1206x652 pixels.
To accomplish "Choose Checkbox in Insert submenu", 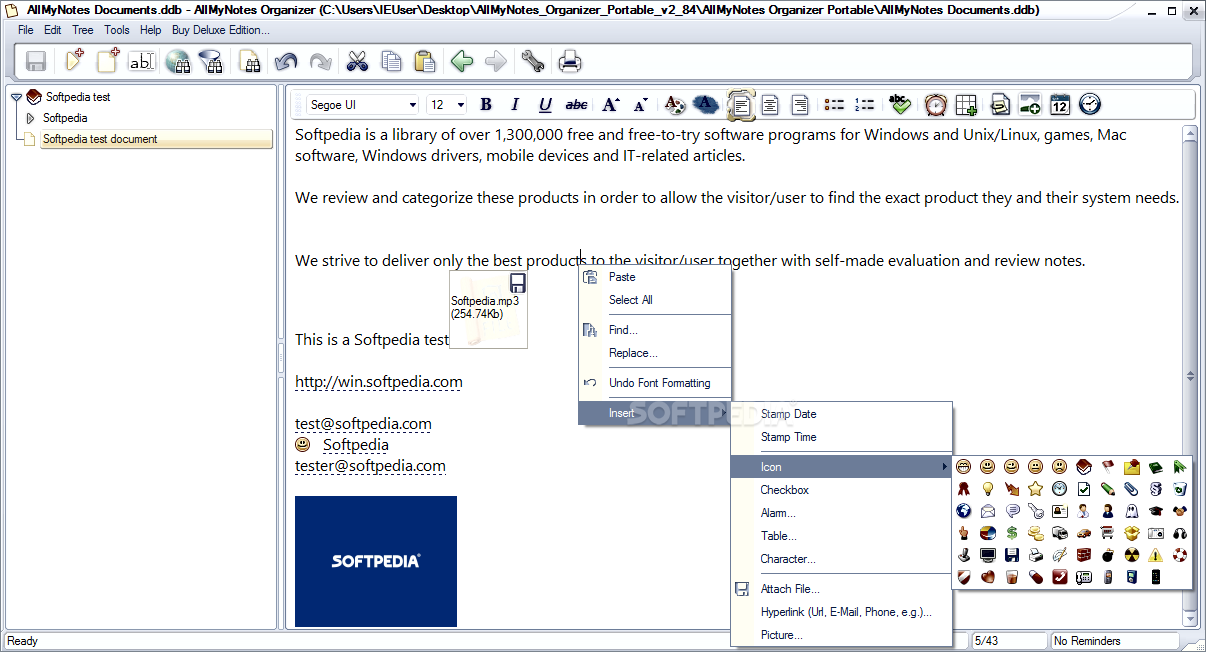I will click(841, 490).
